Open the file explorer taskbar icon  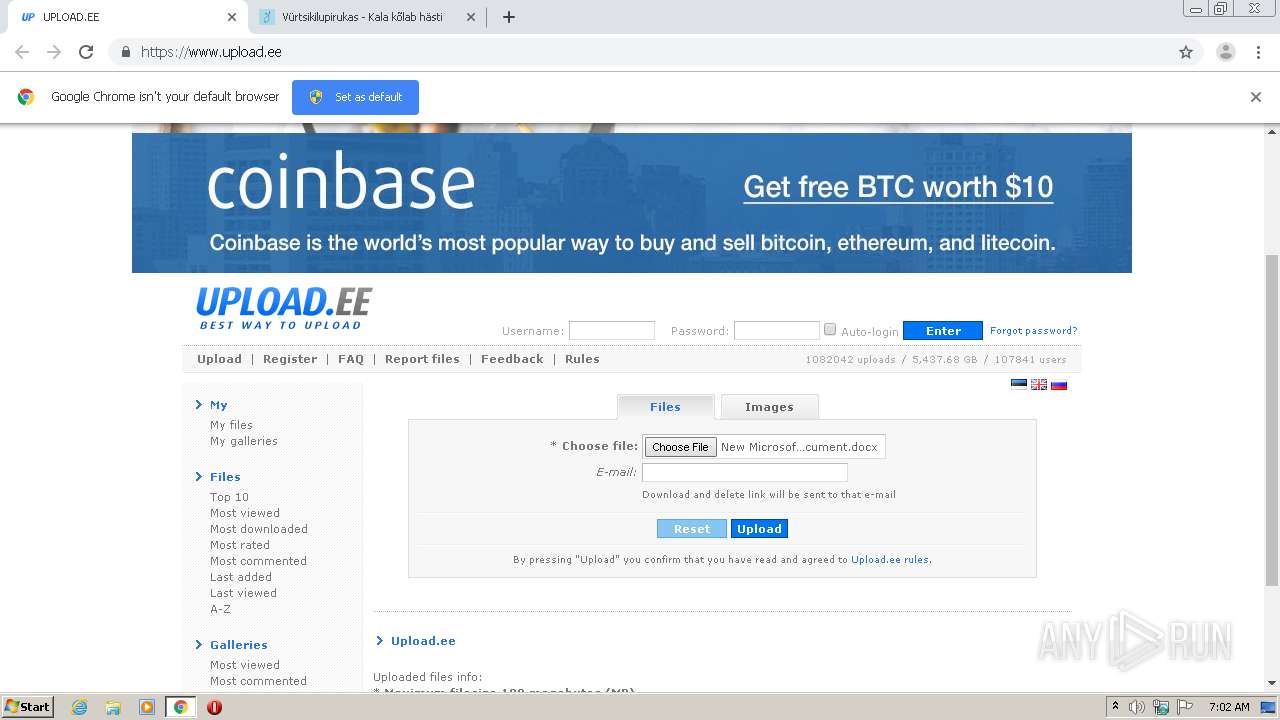coord(113,707)
